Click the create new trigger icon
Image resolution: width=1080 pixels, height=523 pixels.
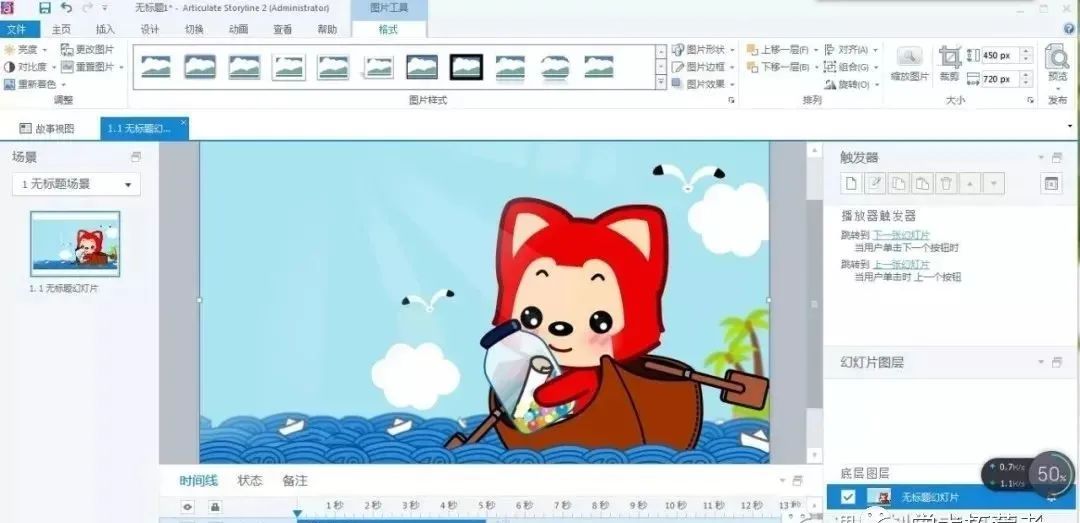click(851, 183)
